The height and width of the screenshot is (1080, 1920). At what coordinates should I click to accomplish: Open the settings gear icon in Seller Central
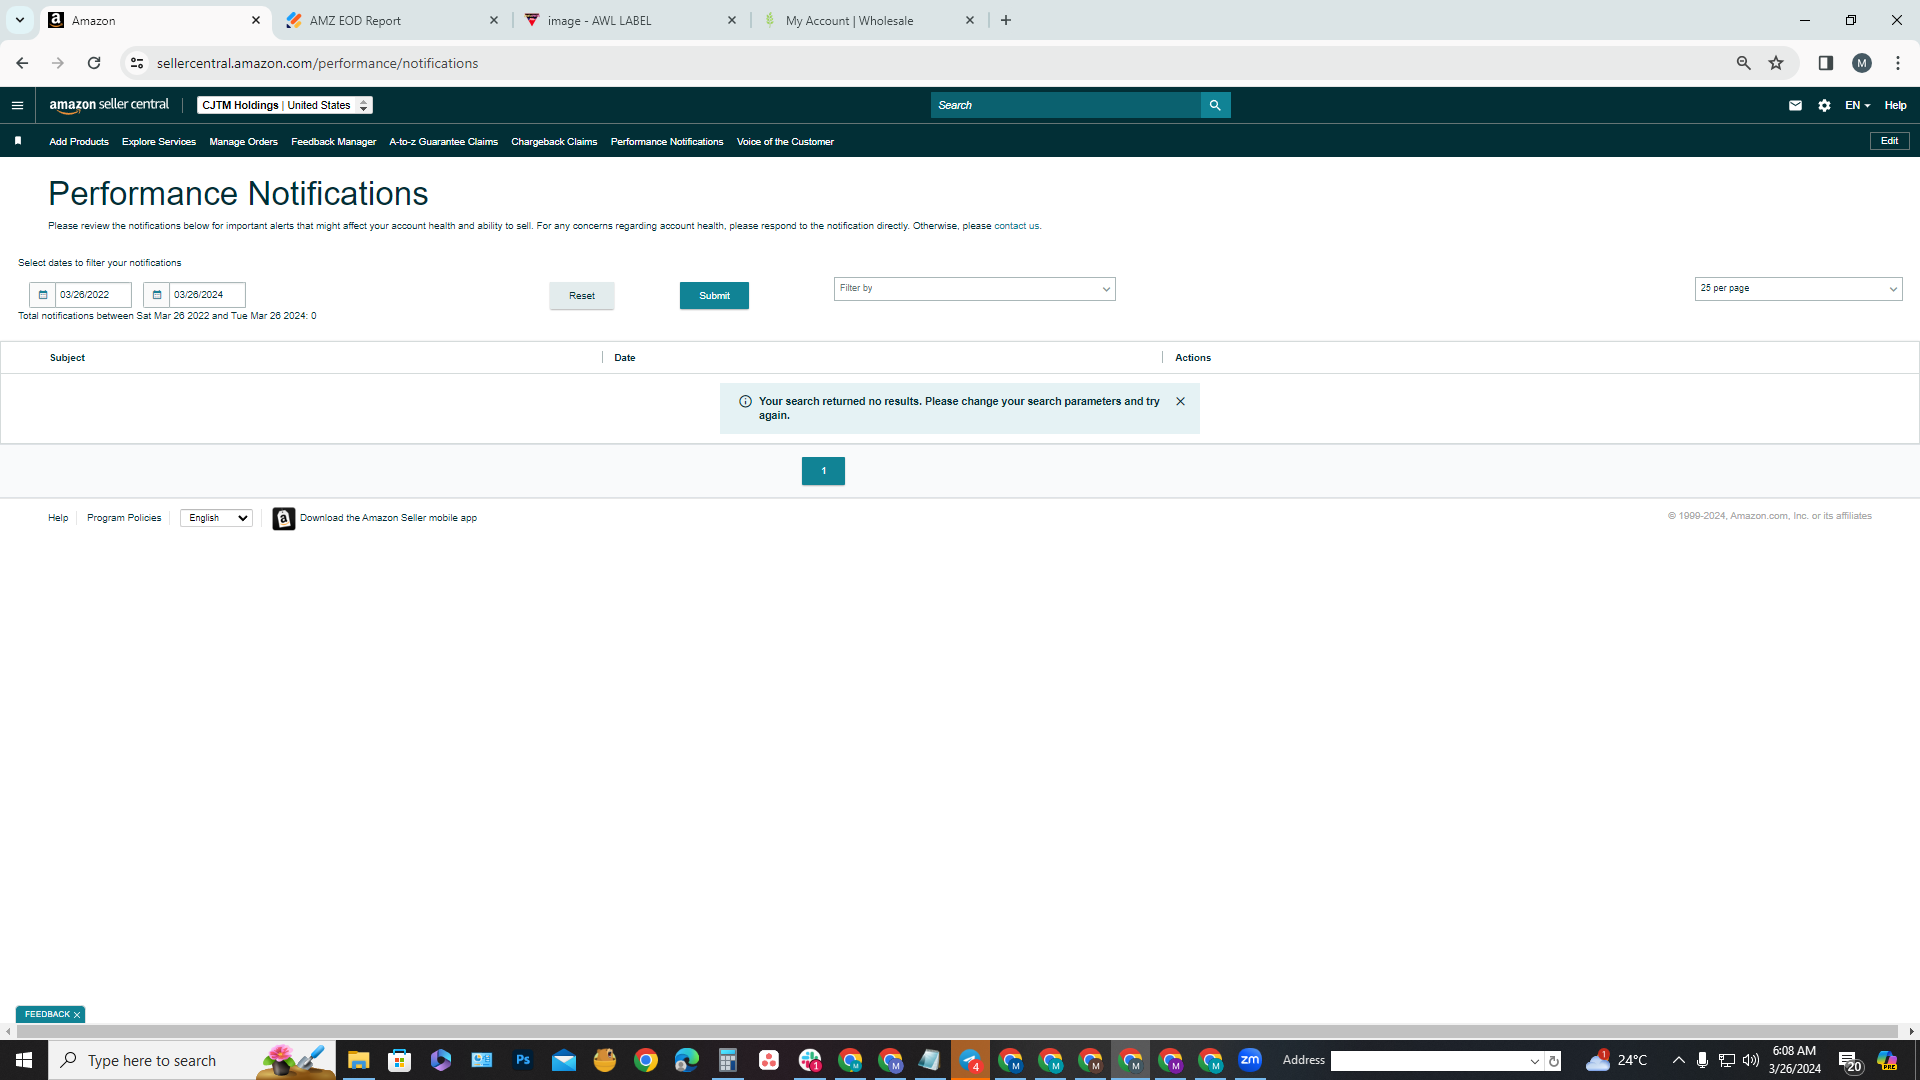click(1824, 105)
